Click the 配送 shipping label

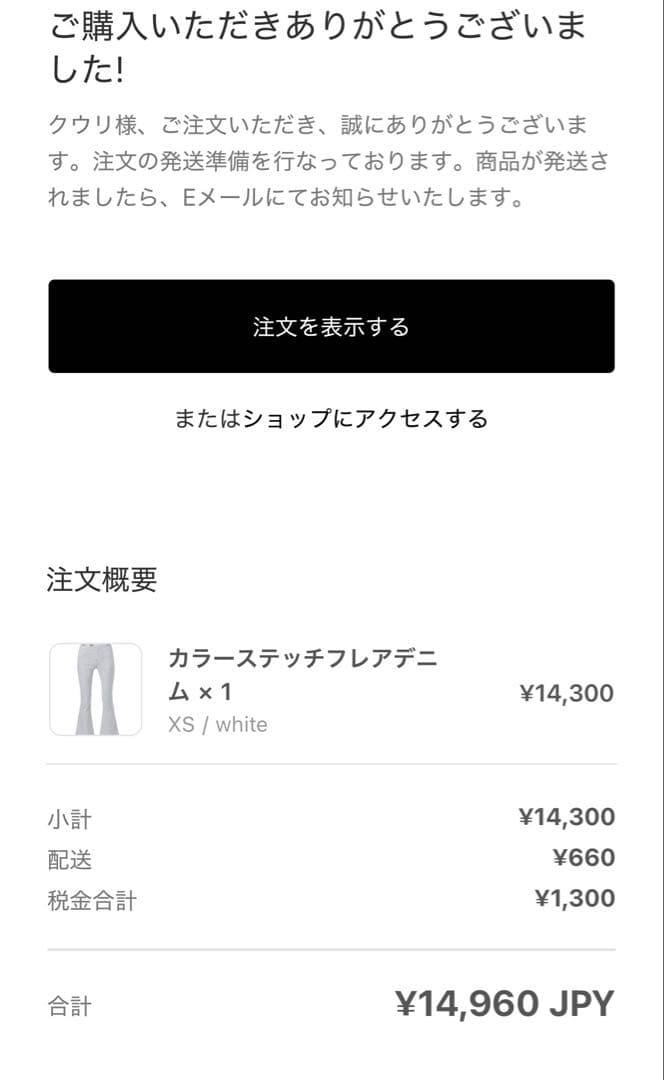70,858
